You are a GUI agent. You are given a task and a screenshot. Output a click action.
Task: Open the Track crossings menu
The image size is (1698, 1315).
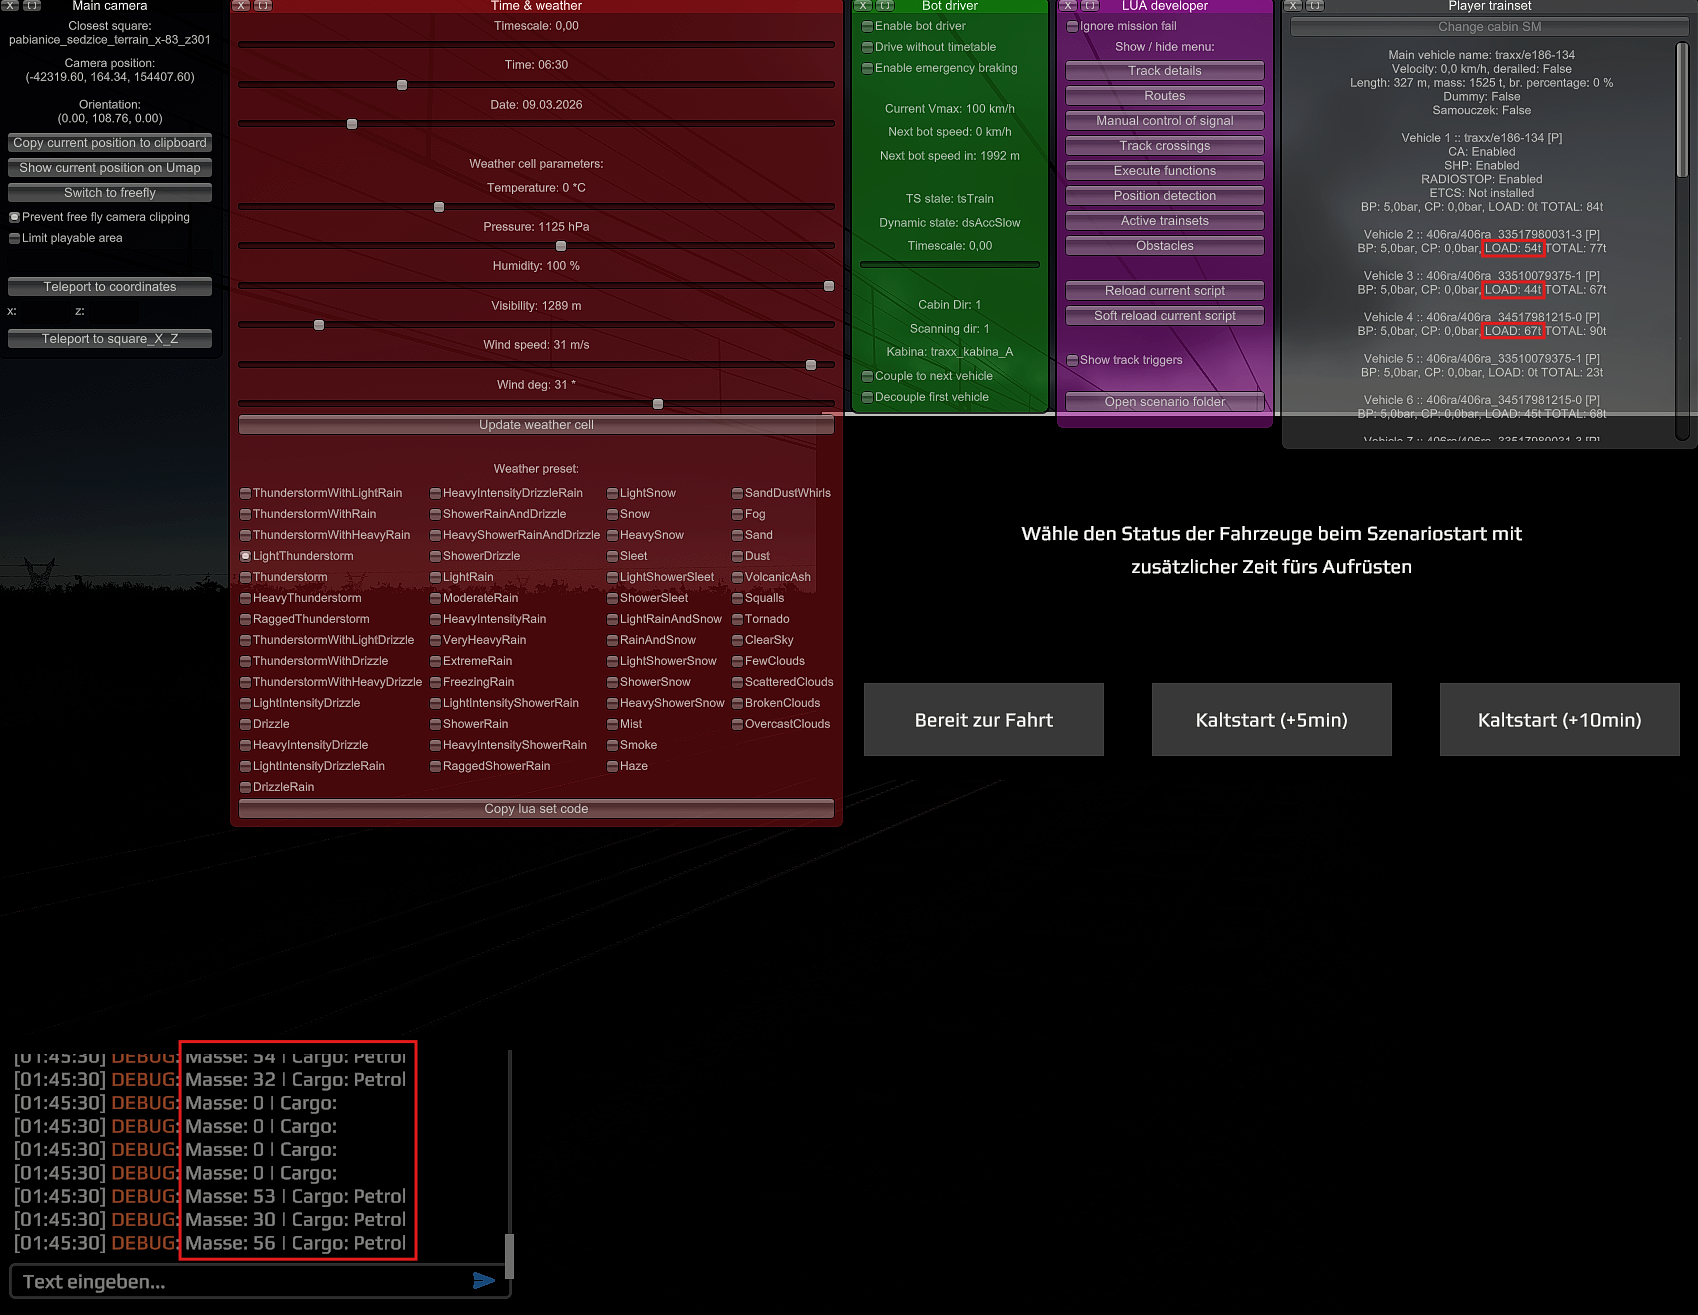pos(1165,146)
